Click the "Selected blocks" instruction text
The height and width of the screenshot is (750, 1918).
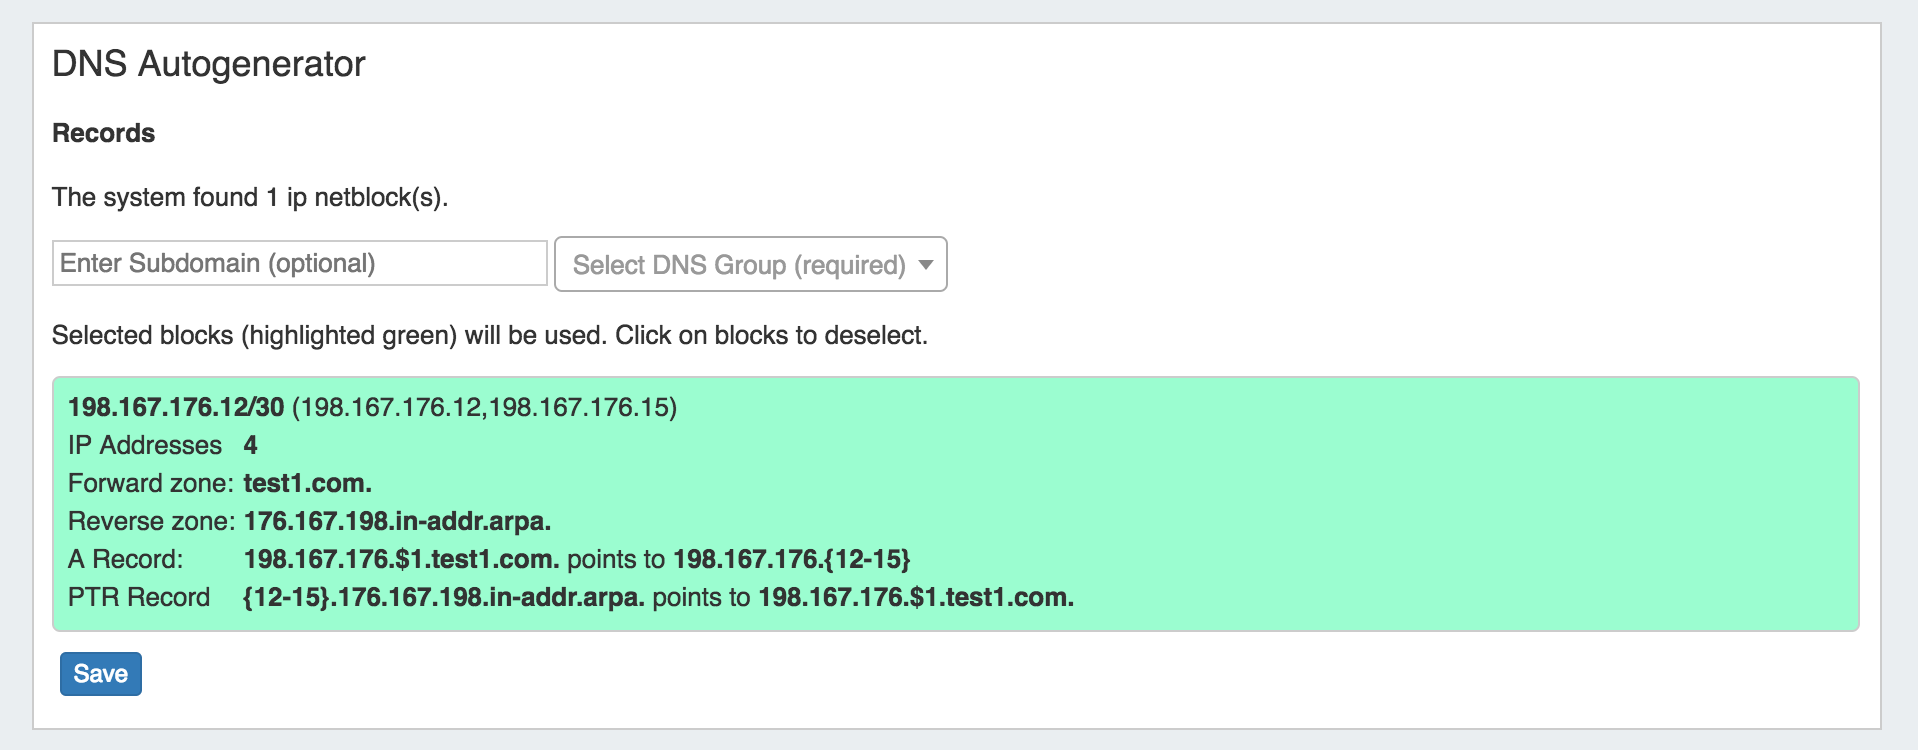[x=489, y=335]
